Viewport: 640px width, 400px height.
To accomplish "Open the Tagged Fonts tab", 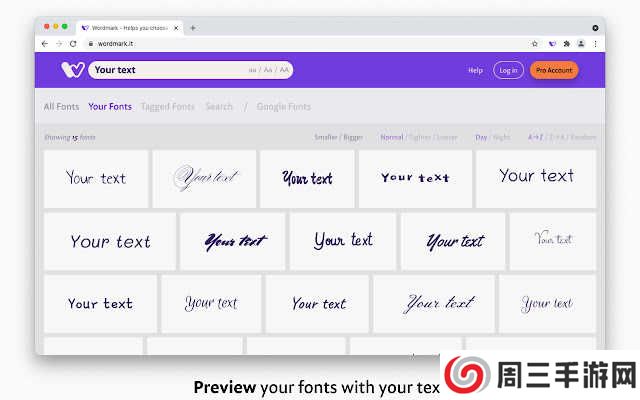I will click(x=167, y=107).
